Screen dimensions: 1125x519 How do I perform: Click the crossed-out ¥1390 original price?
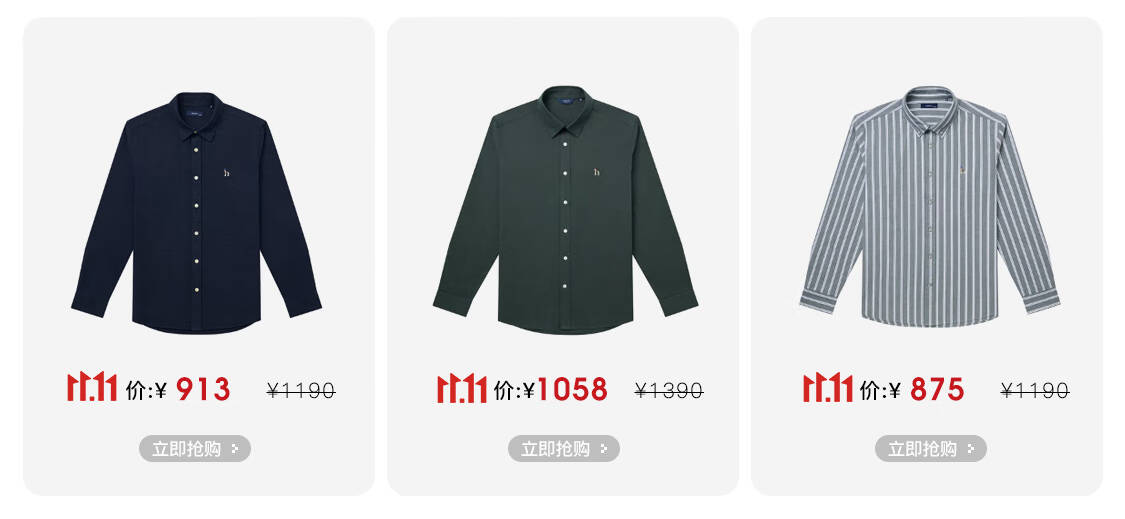click(x=669, y=391)
